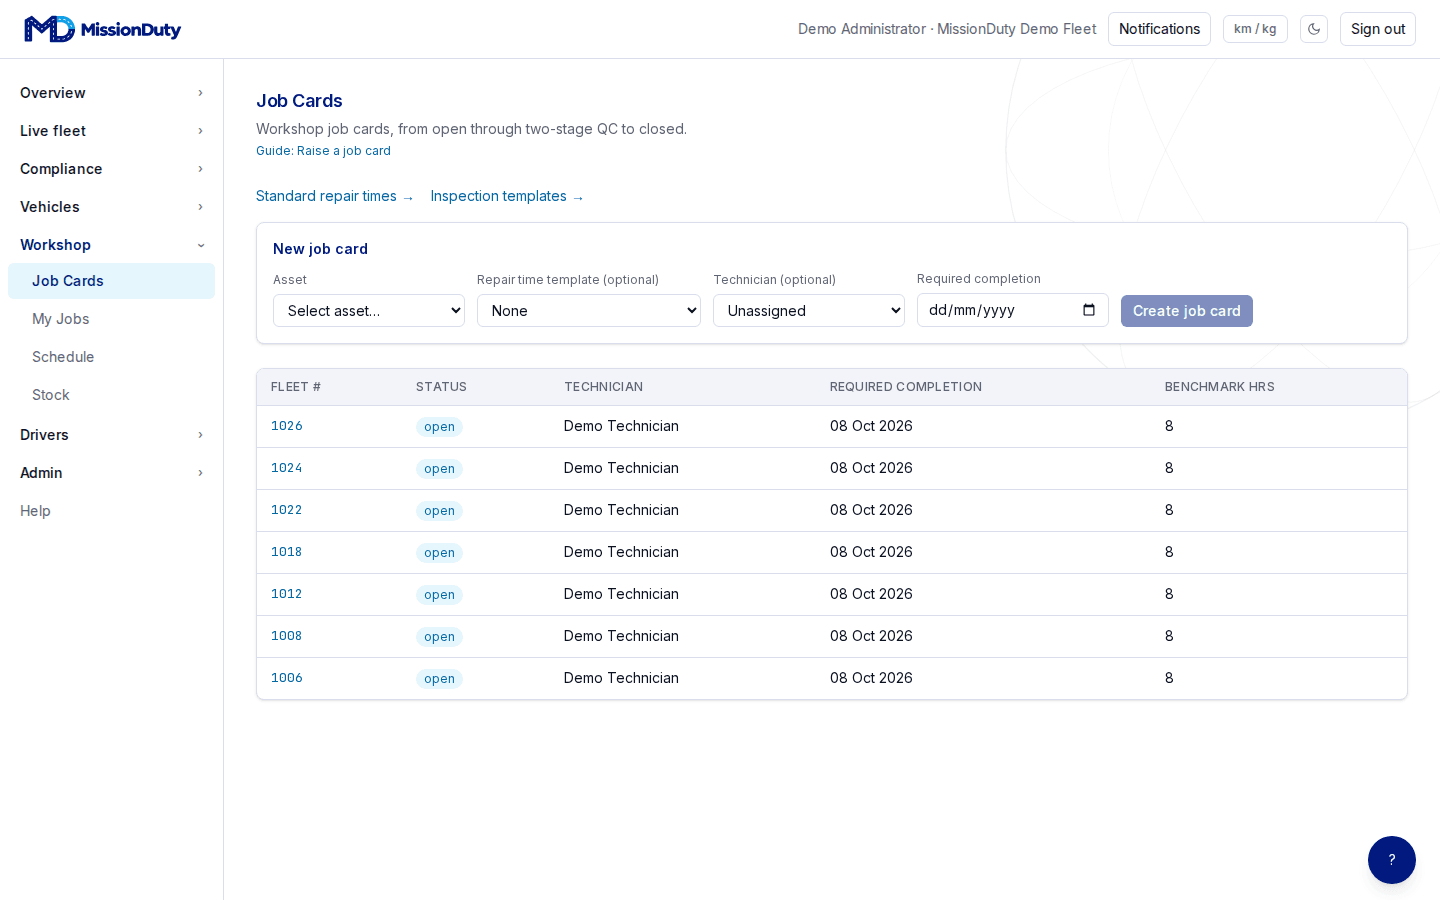Open job card for fleet 1022
Screen dimensions: 1440x900
click(x=287, y=510)
